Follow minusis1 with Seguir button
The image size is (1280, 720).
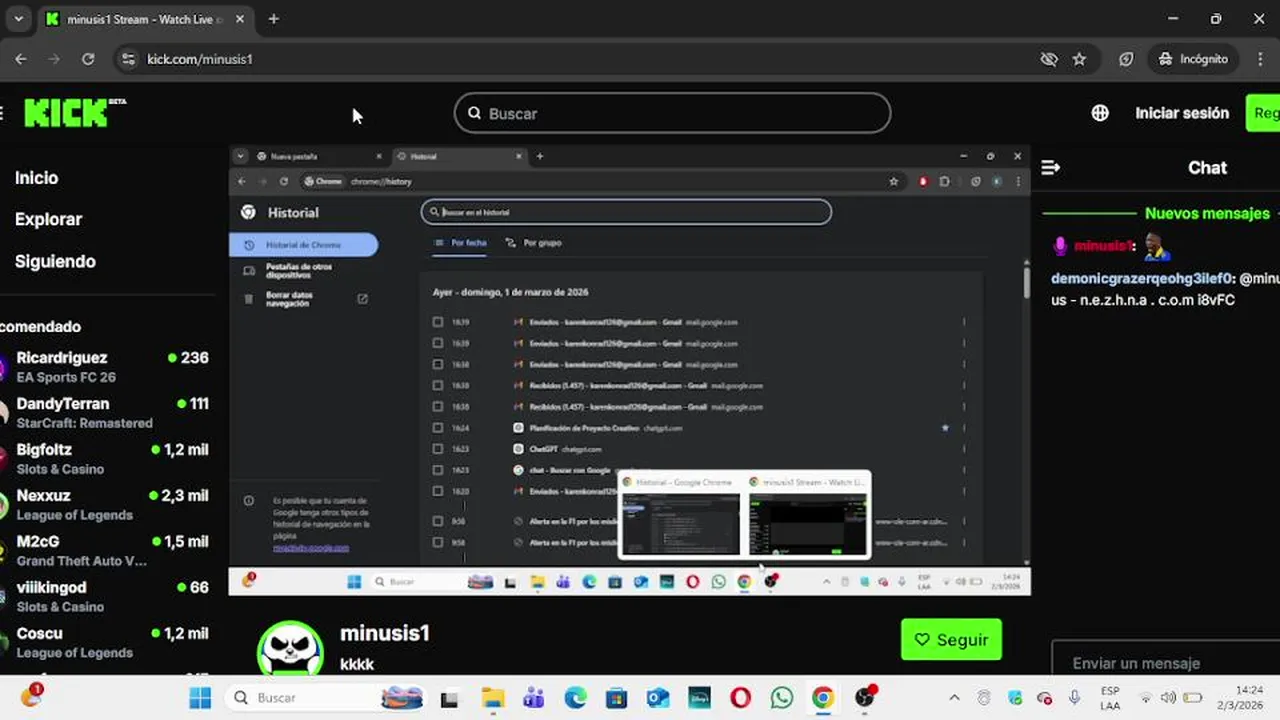point(951,640)
